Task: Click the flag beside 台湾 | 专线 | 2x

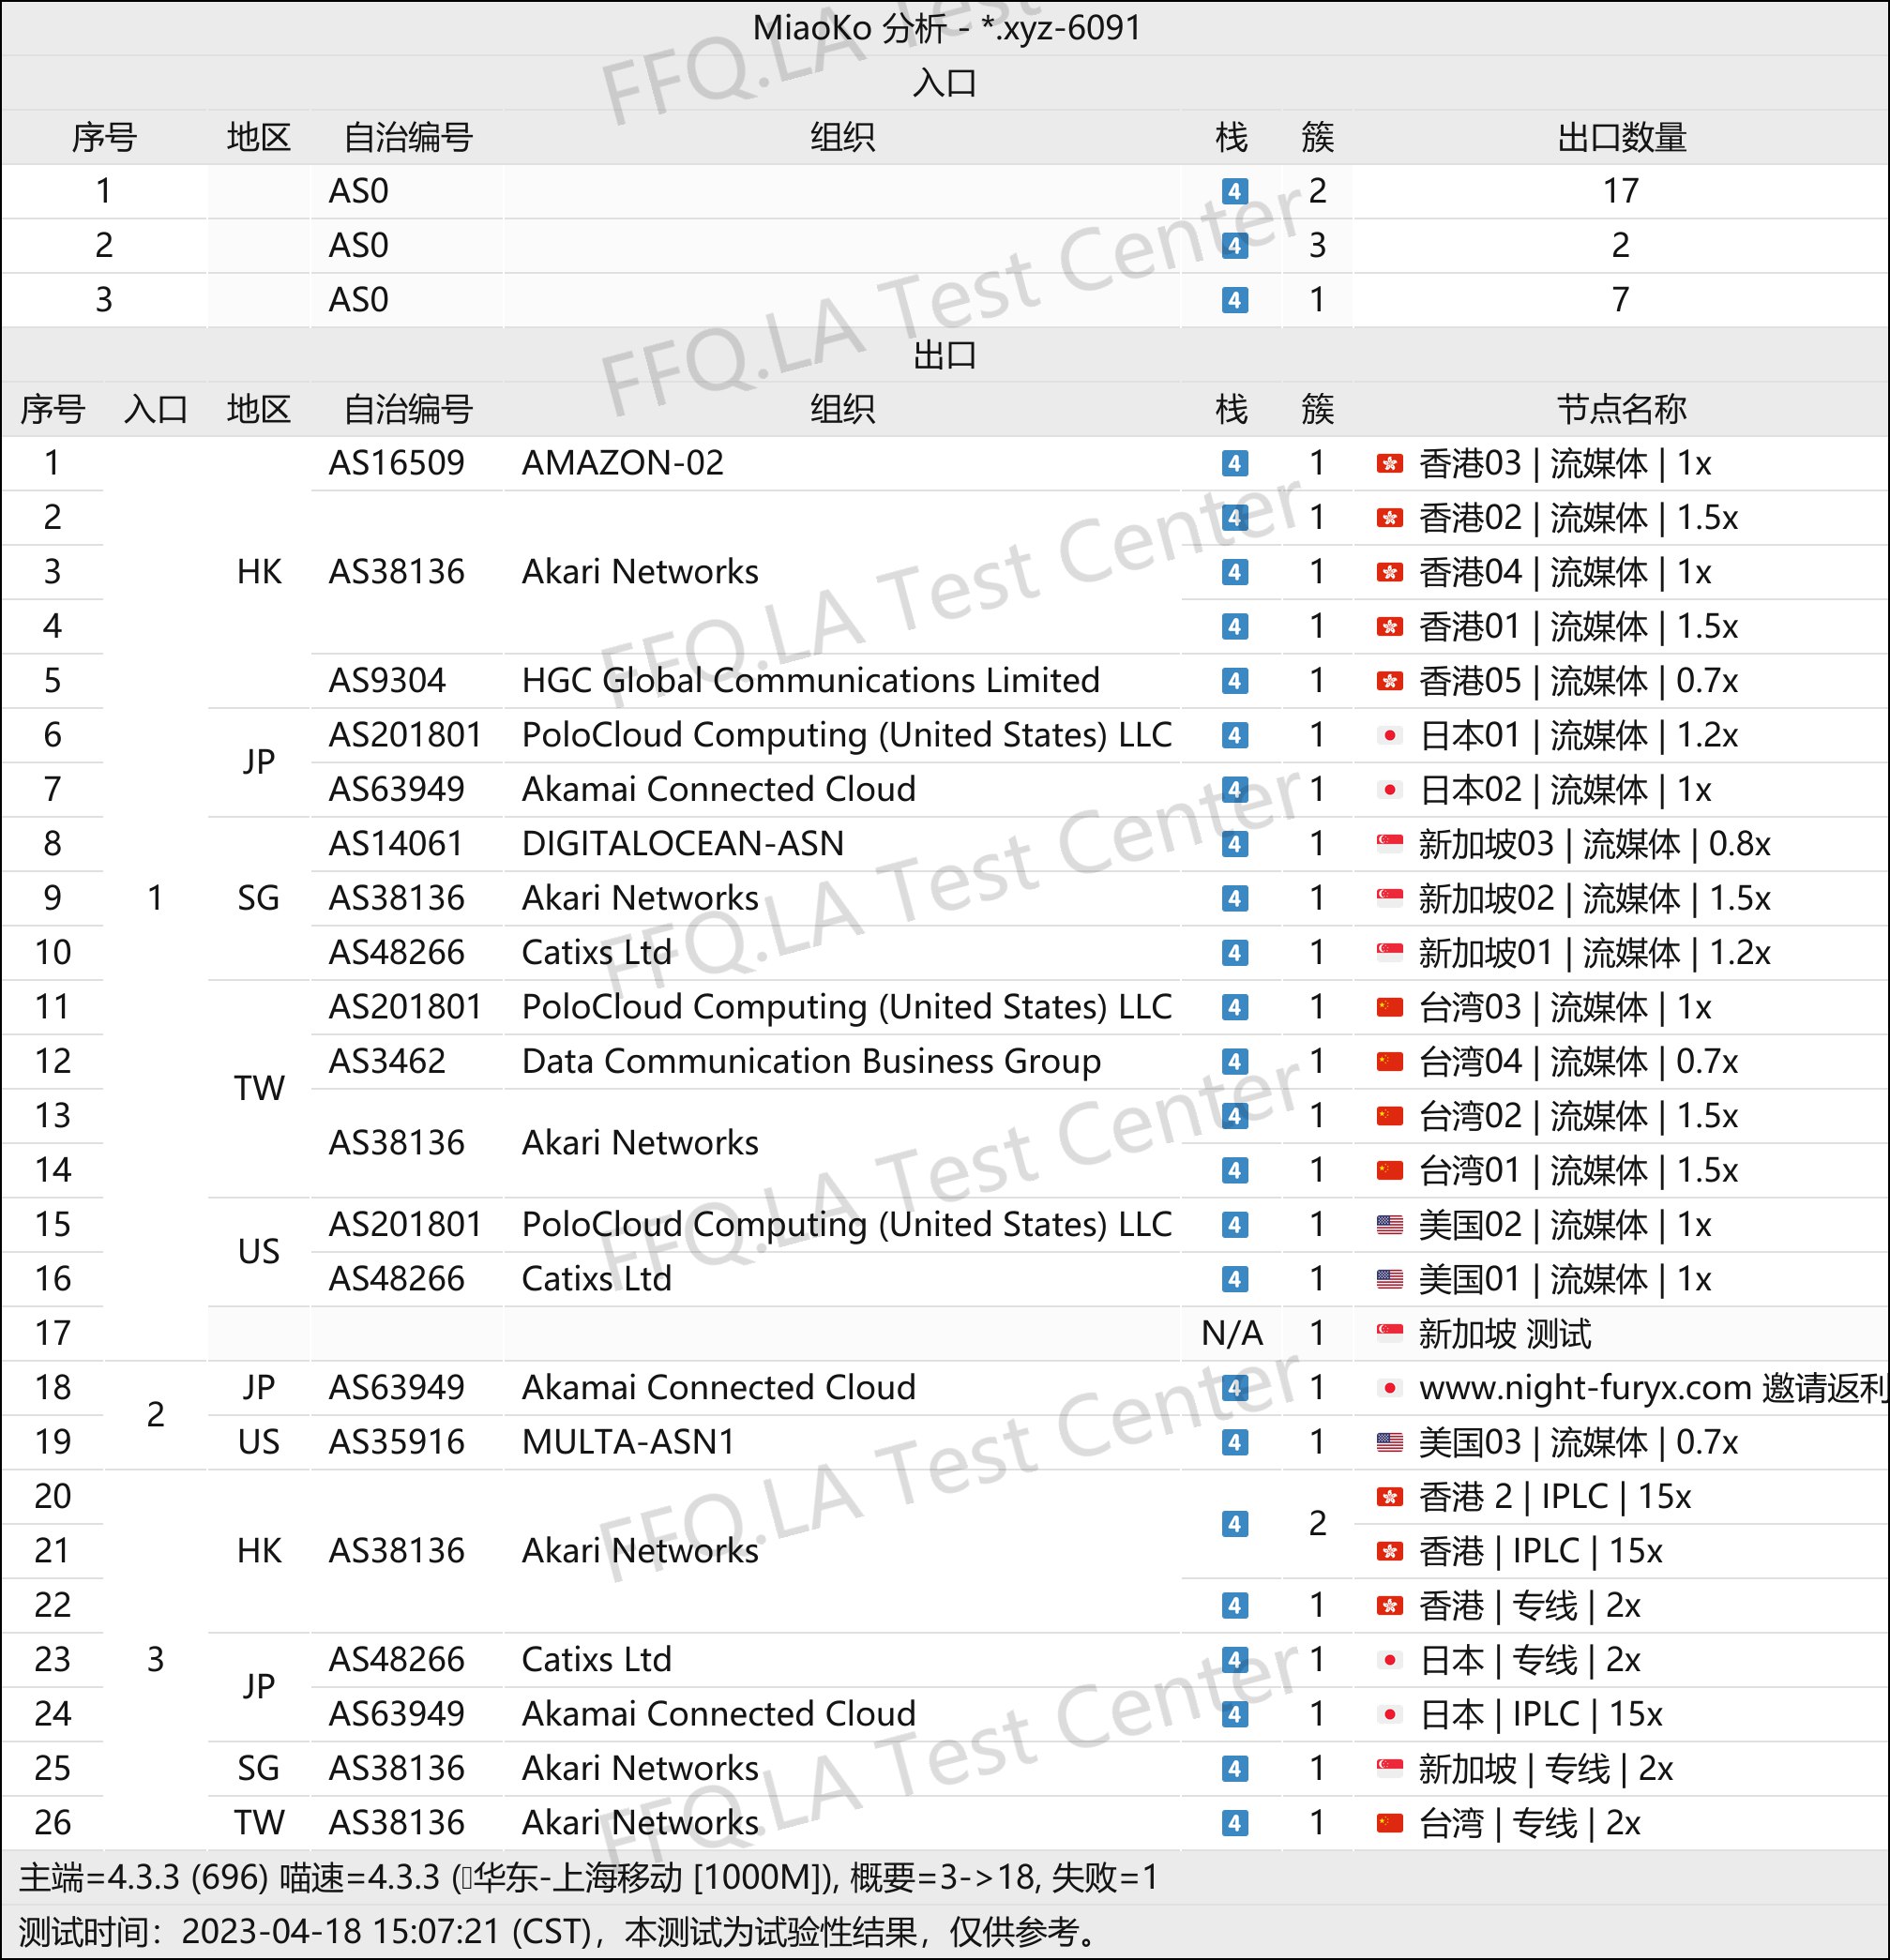Action: click(x=1389, y=1823)
